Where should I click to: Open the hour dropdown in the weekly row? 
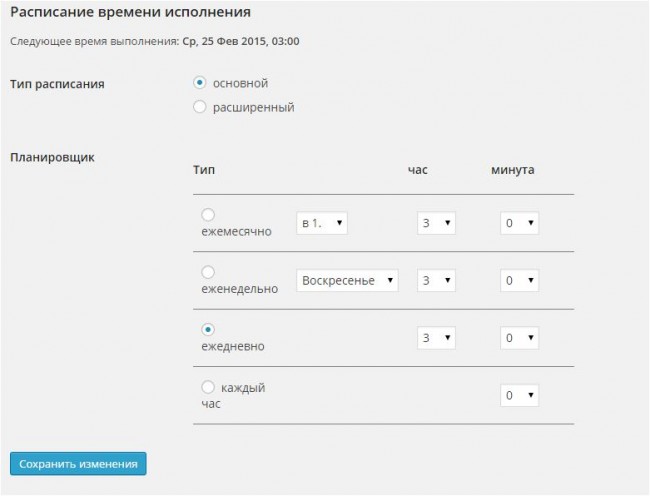tap(436, 281)
